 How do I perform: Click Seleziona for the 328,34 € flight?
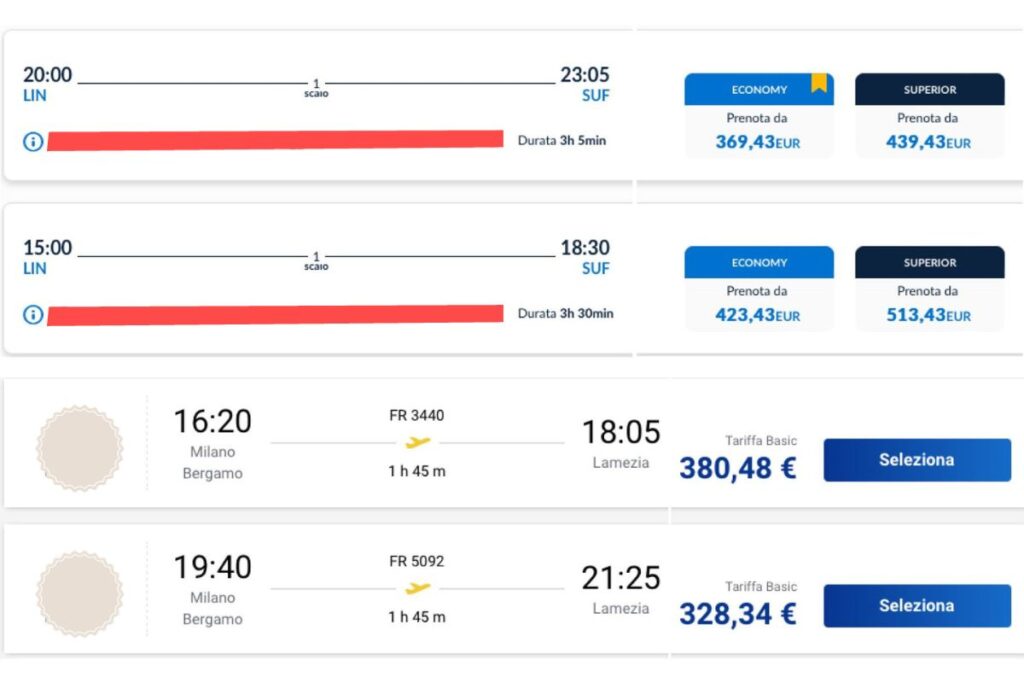click(x=917, y=605)
